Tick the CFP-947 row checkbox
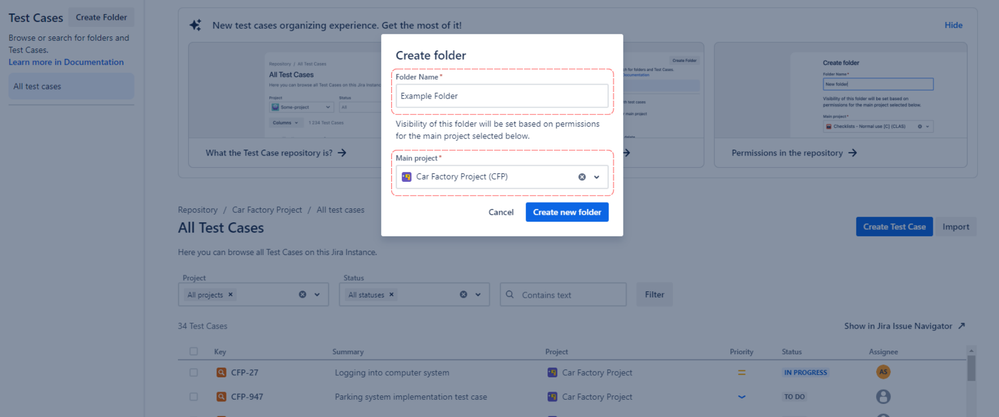Viewport: 999px width, 417px height. point(194,397)
